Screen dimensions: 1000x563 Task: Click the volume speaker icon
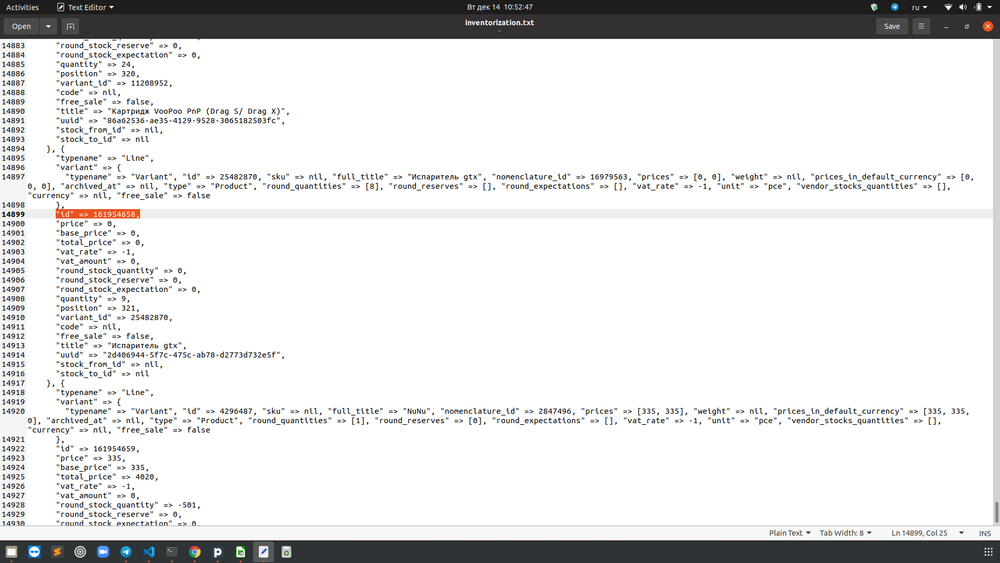point(963,7)
